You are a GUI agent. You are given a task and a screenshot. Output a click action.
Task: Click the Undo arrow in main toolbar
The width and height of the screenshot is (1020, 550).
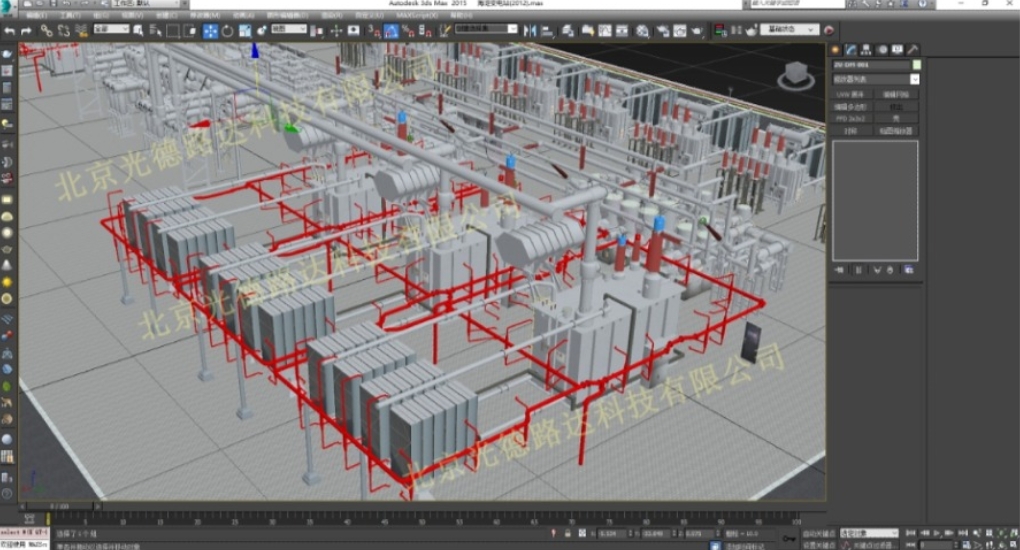10,31
